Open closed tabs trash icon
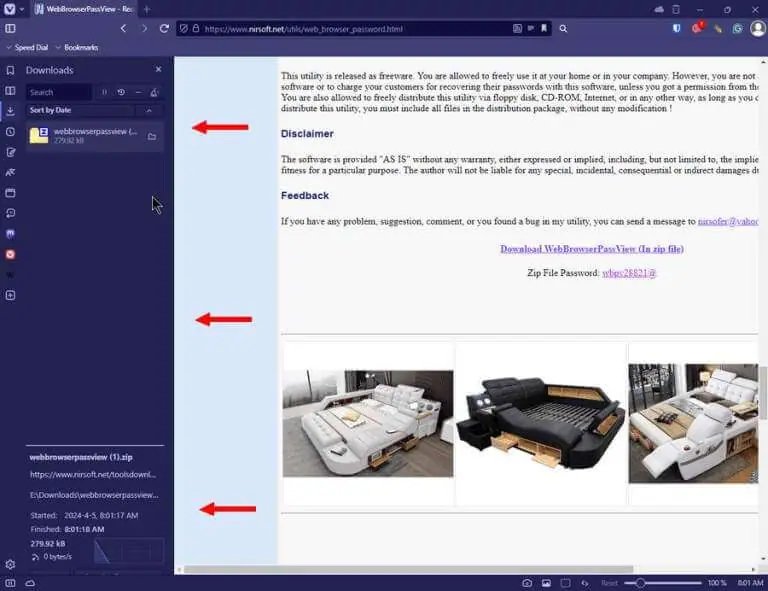The height and width of the screenshot is (591, 768). [676, 9]
